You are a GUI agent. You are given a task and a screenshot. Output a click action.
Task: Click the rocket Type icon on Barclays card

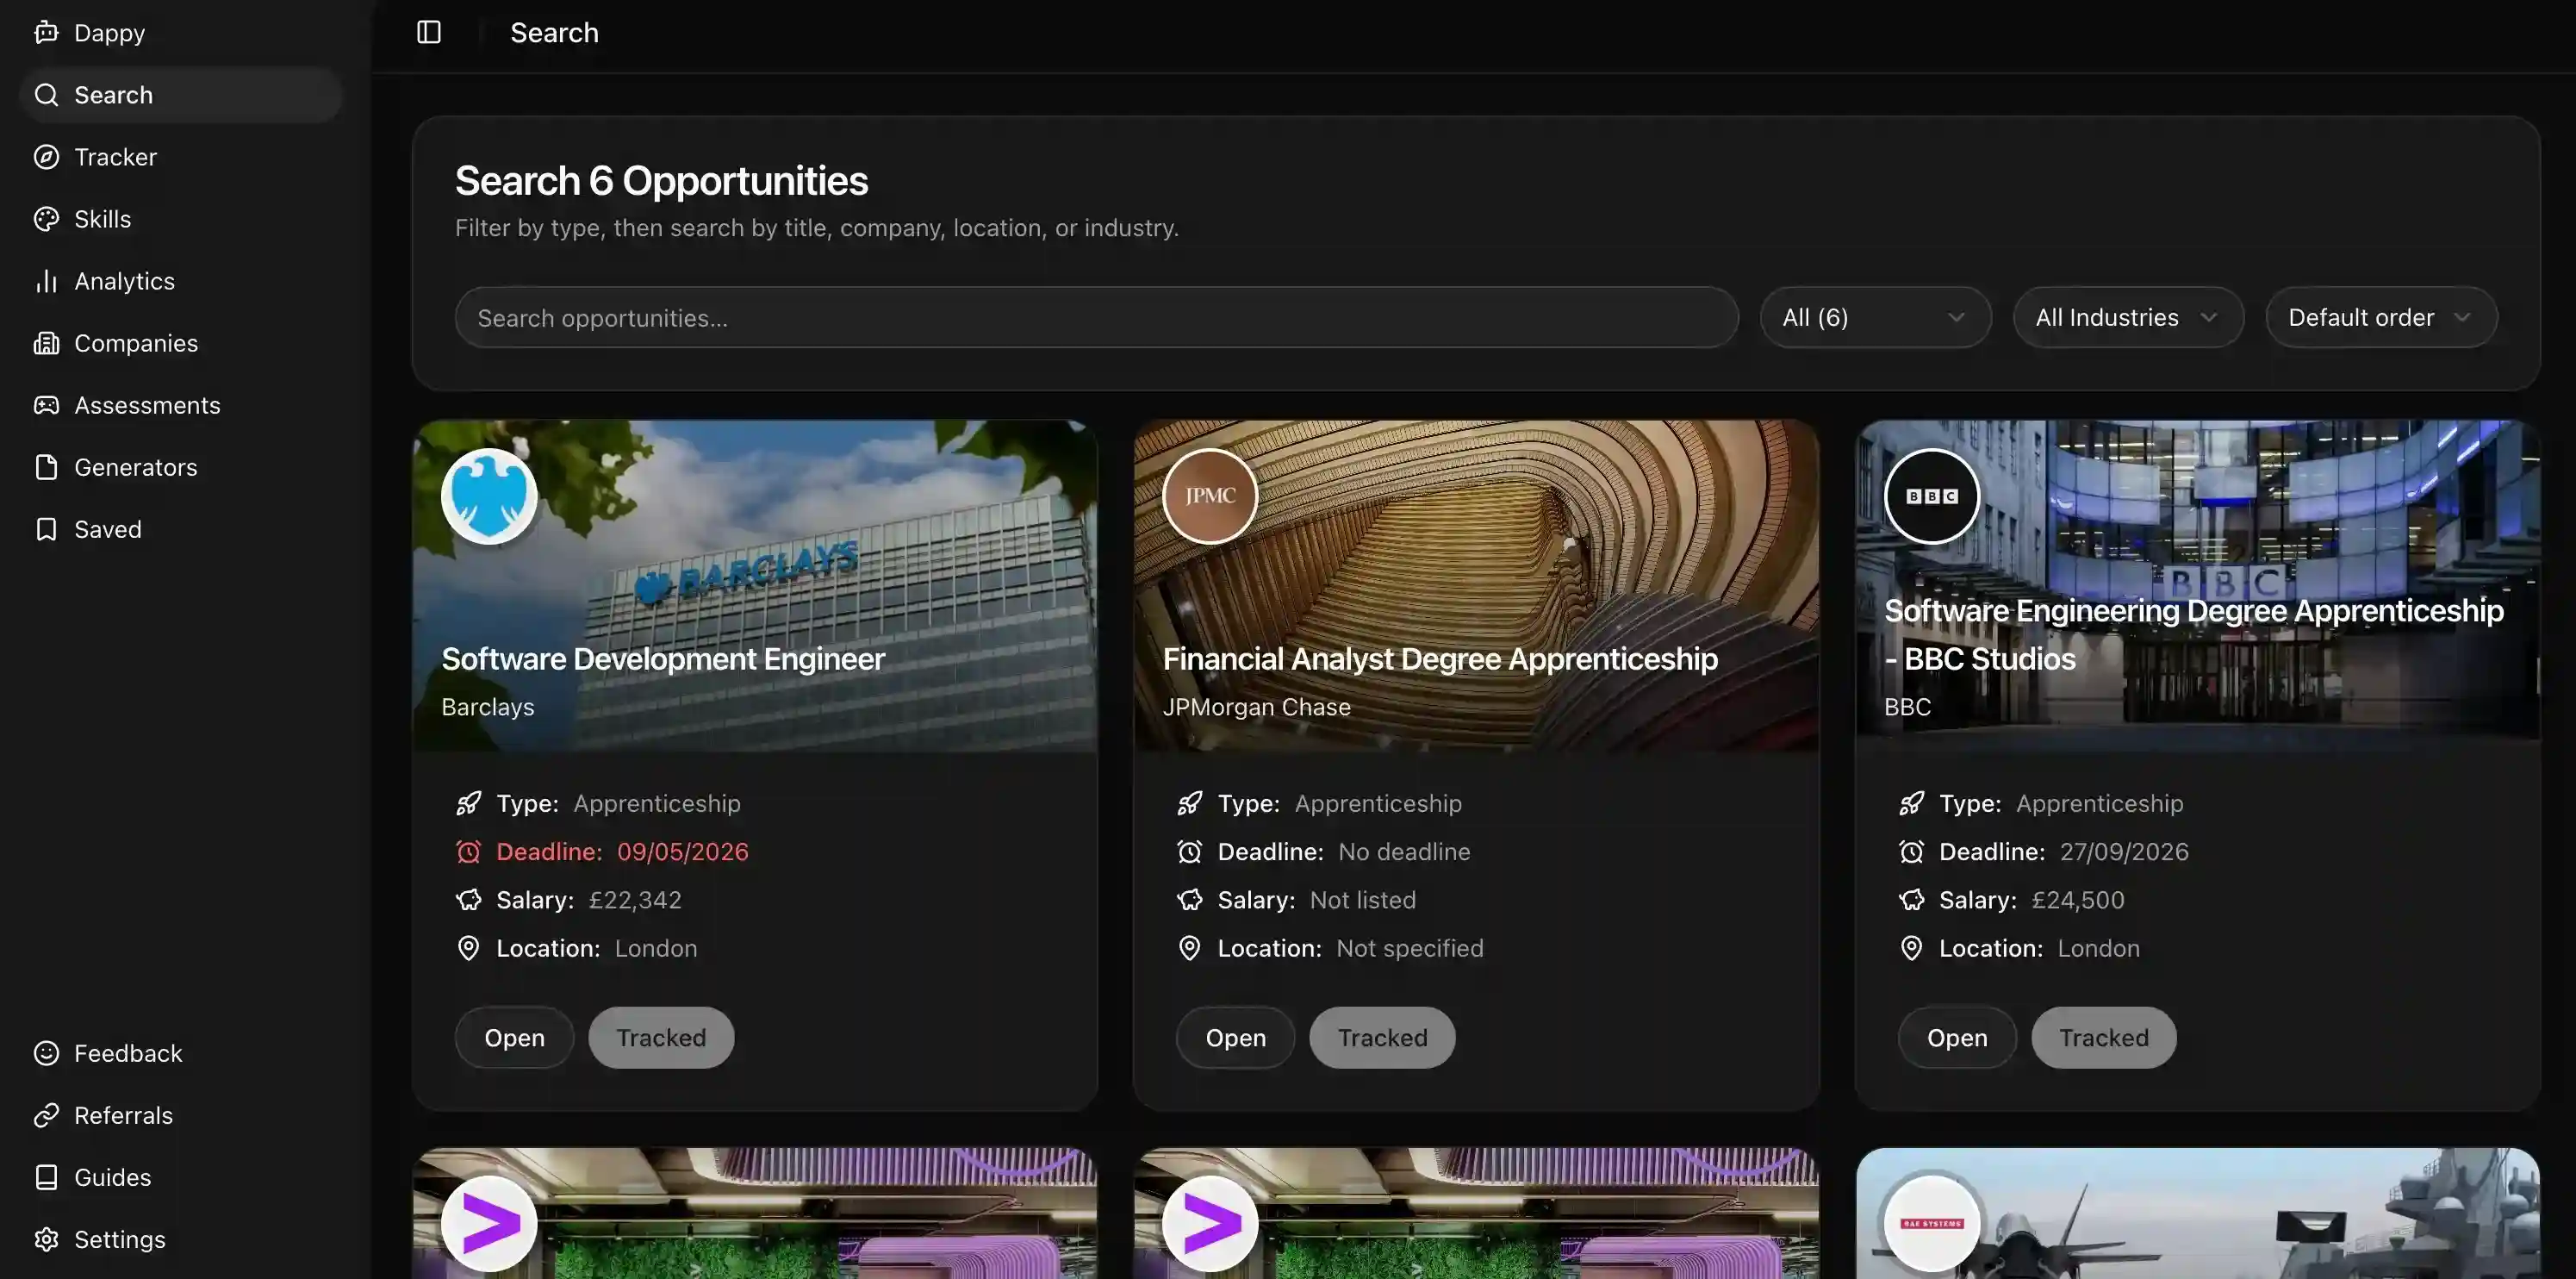(468, 803)
